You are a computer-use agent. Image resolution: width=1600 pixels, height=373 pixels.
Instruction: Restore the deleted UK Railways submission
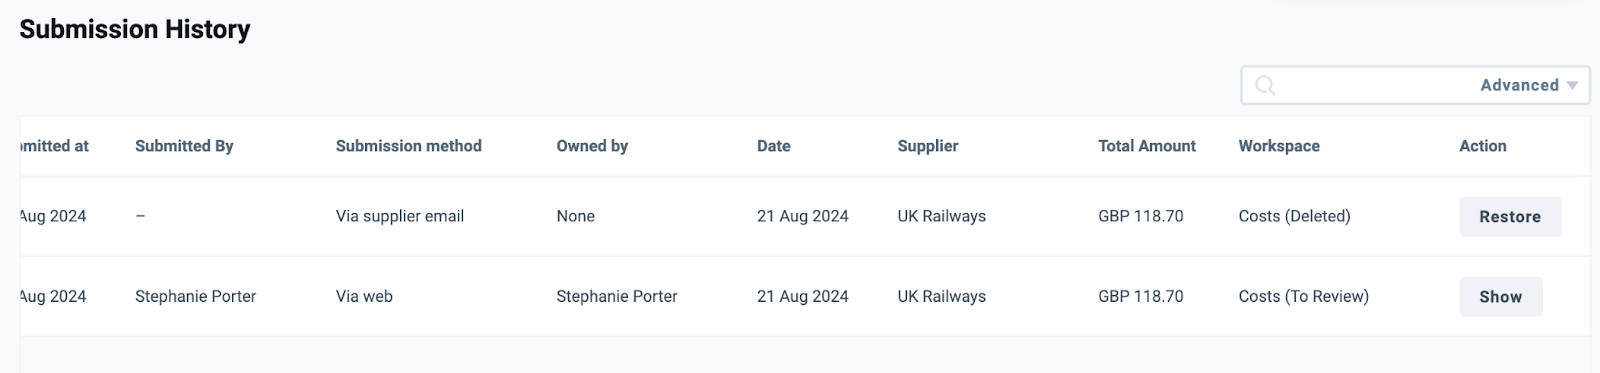tap(1510, 217)
